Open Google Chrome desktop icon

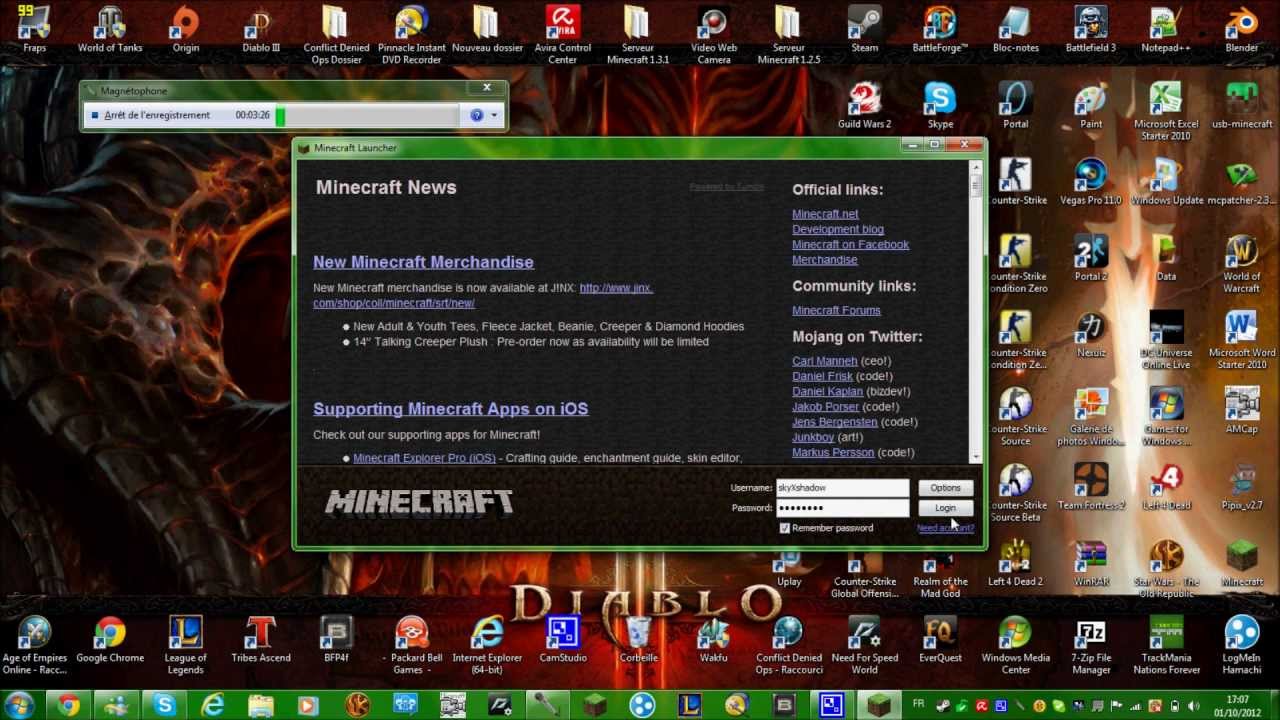pos(110,640)
